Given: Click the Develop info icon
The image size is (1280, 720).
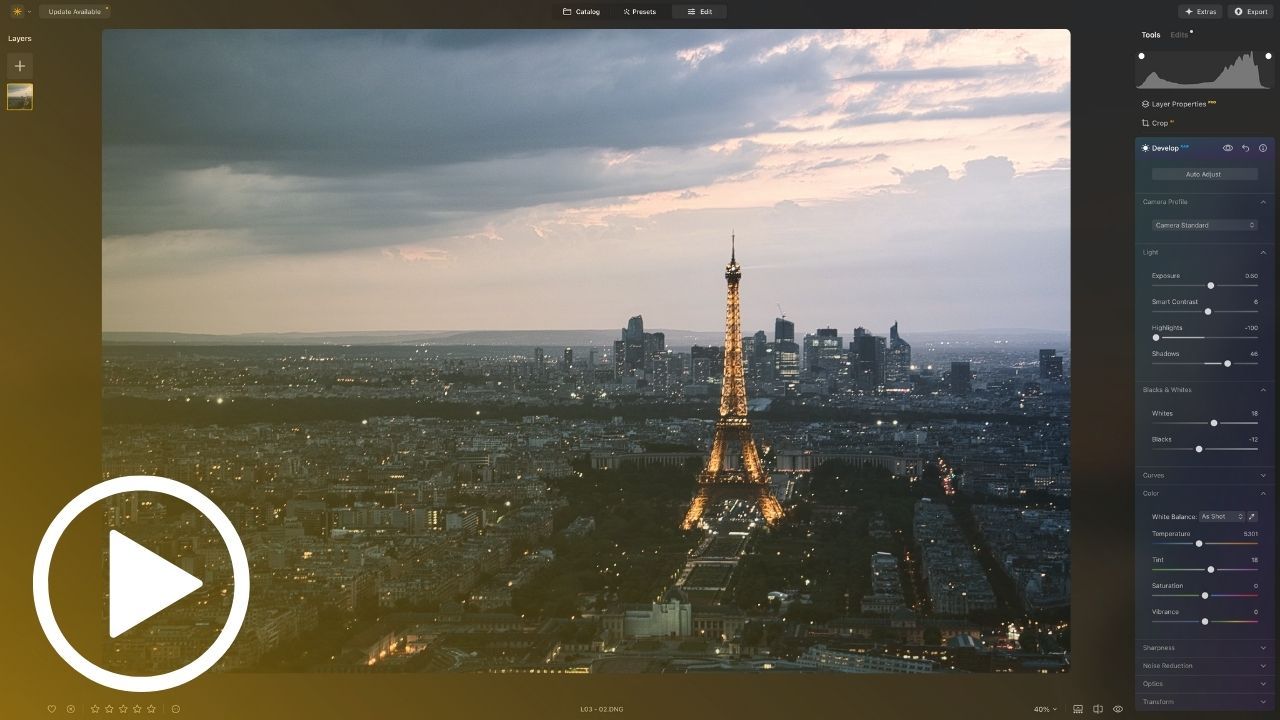Looking at the screenshot, I should click(x=1263, y=148).
